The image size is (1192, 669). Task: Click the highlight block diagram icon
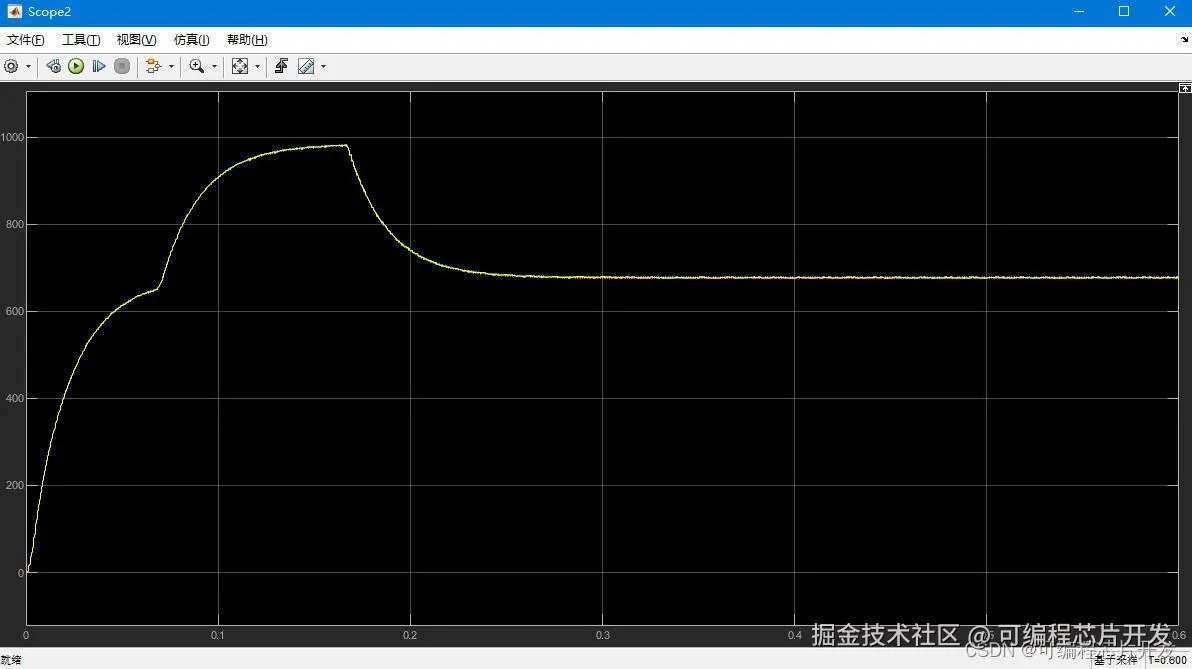pos(154,66)
